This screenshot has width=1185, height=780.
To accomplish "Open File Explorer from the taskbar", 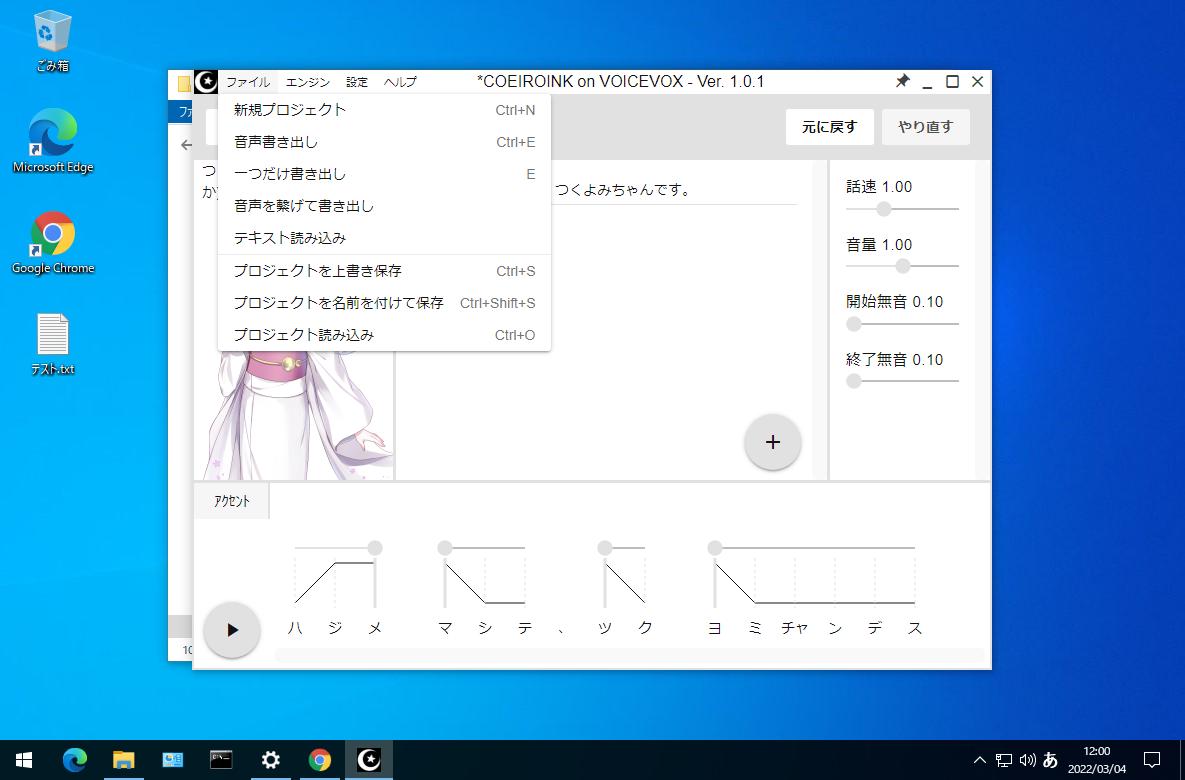I will (123, 760).
